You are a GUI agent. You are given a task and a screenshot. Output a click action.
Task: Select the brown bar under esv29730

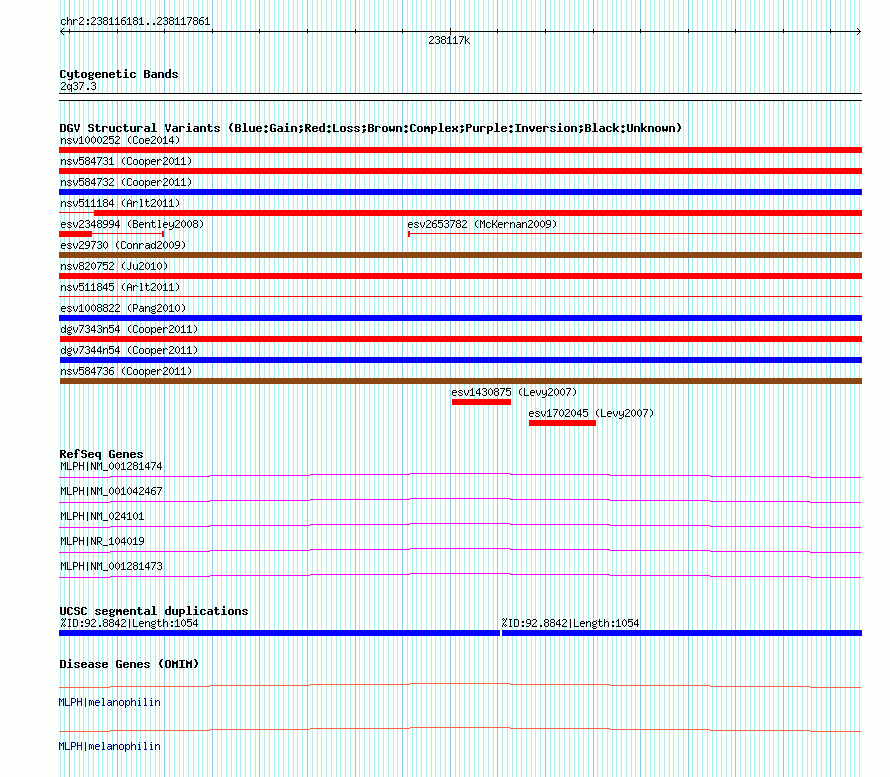point(460,255)
